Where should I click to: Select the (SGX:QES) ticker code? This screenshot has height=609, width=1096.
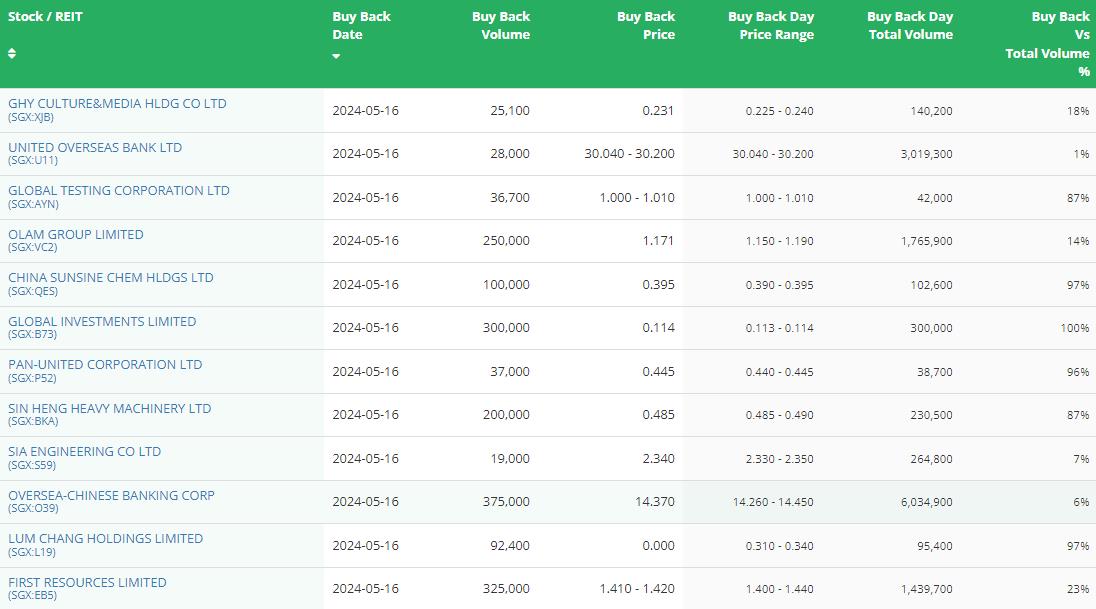[x=33, y=291]
